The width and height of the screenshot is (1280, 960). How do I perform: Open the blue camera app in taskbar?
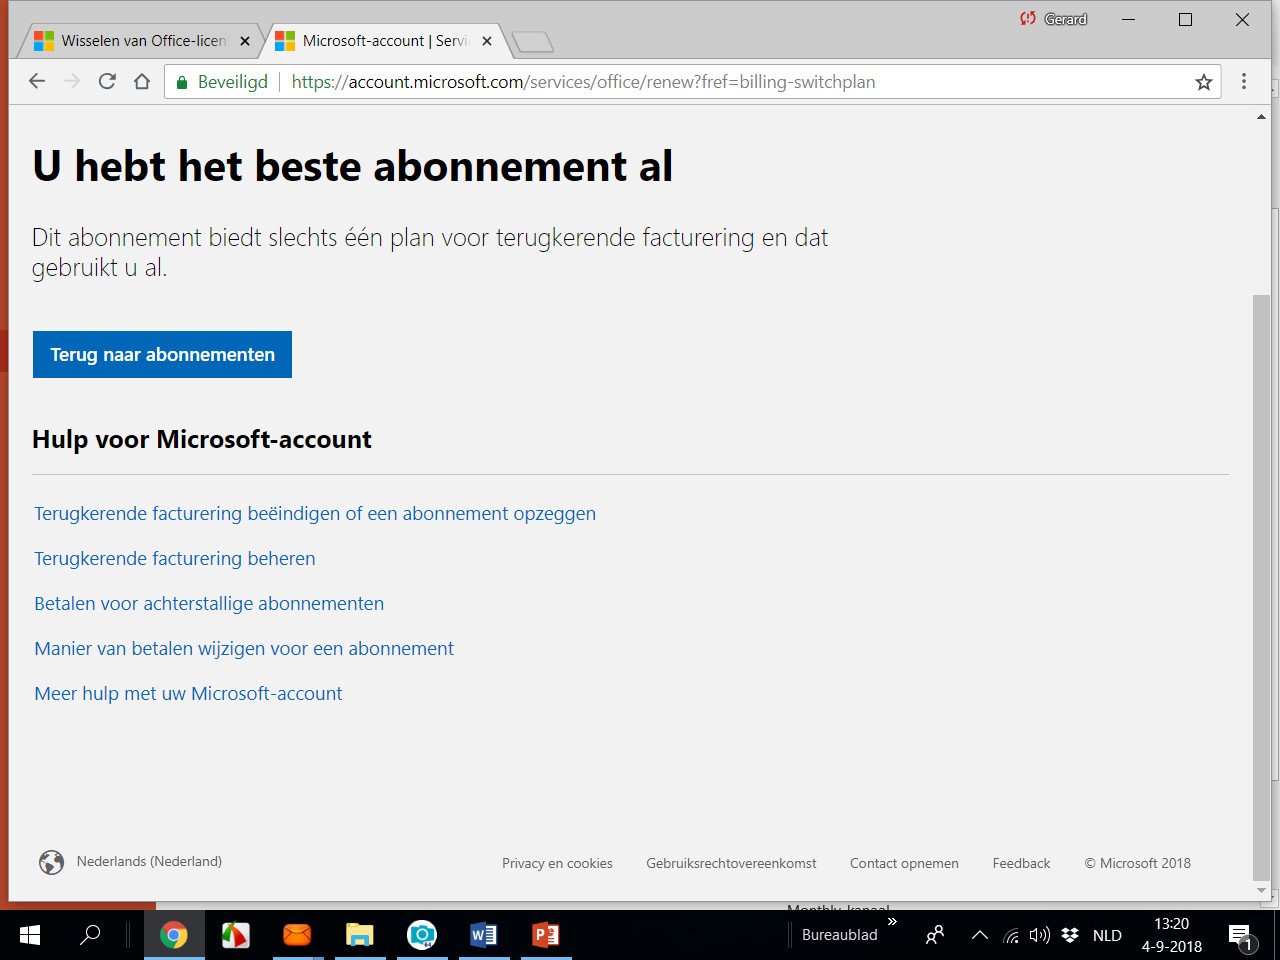[x=421, y=935]
